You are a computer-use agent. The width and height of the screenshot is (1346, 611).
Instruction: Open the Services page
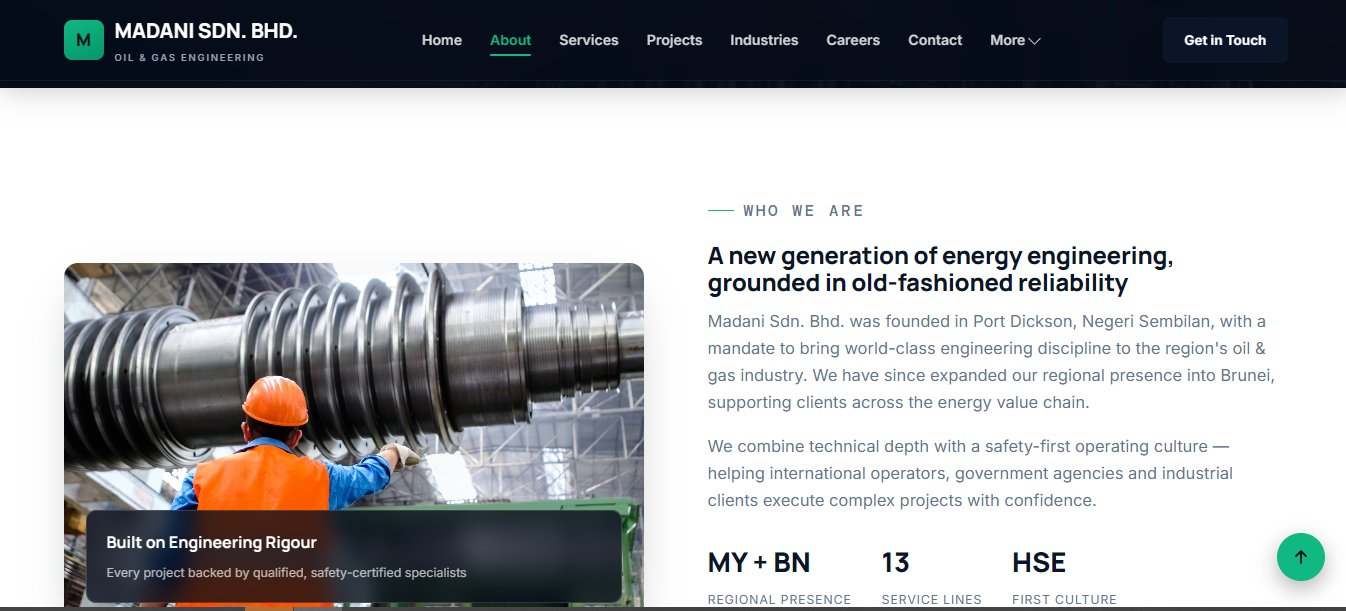(589, 40)
